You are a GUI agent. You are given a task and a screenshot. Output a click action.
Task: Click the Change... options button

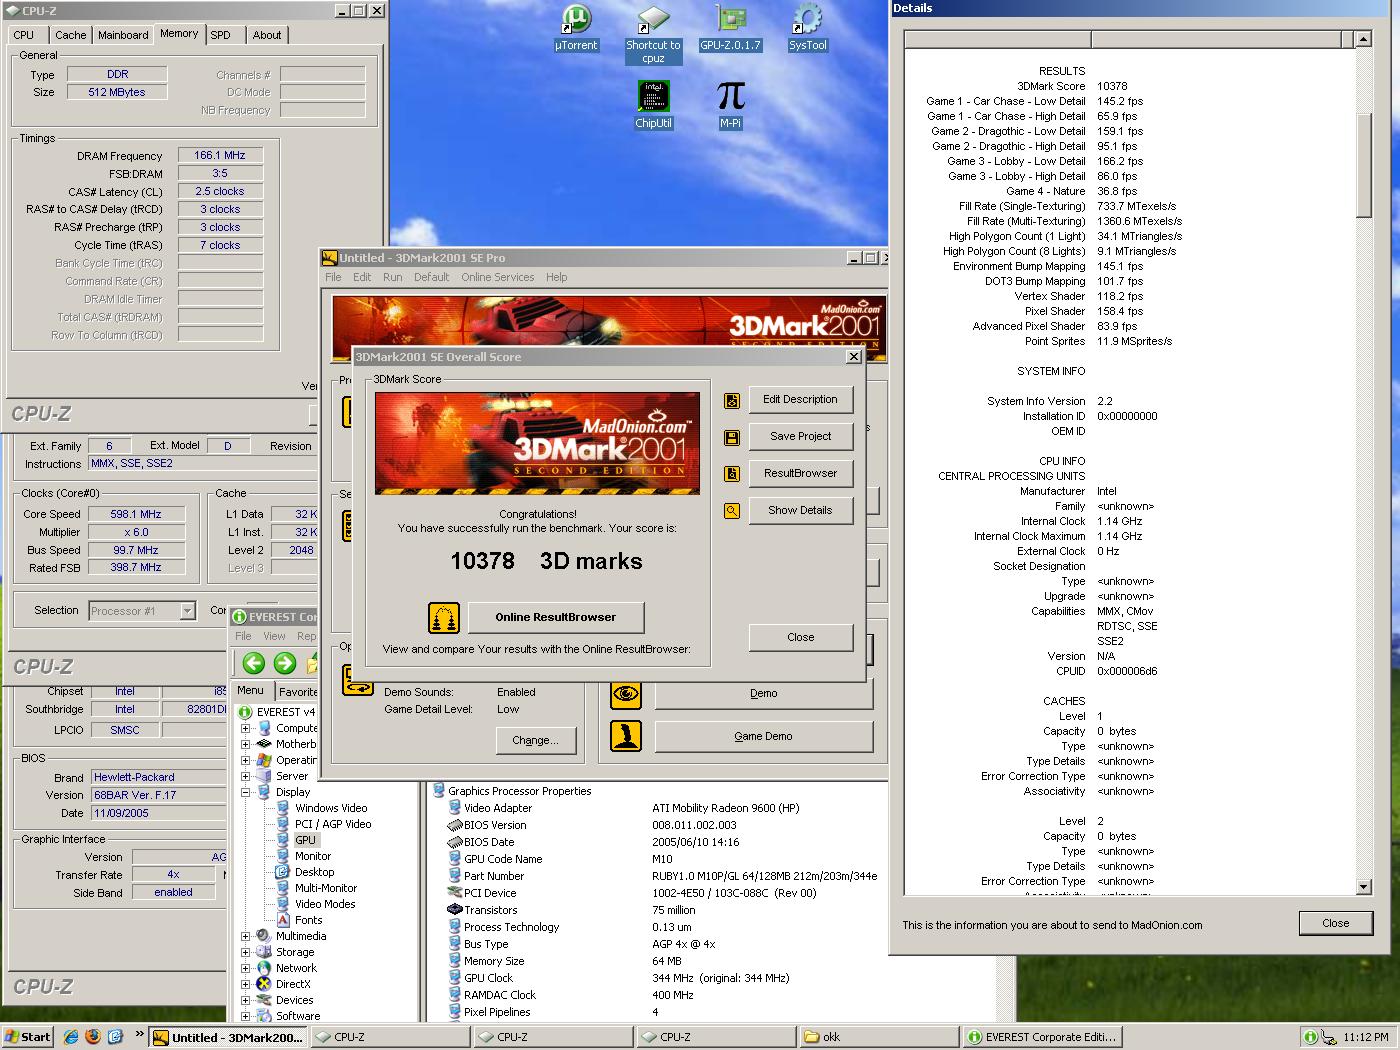tap(535, 740)
